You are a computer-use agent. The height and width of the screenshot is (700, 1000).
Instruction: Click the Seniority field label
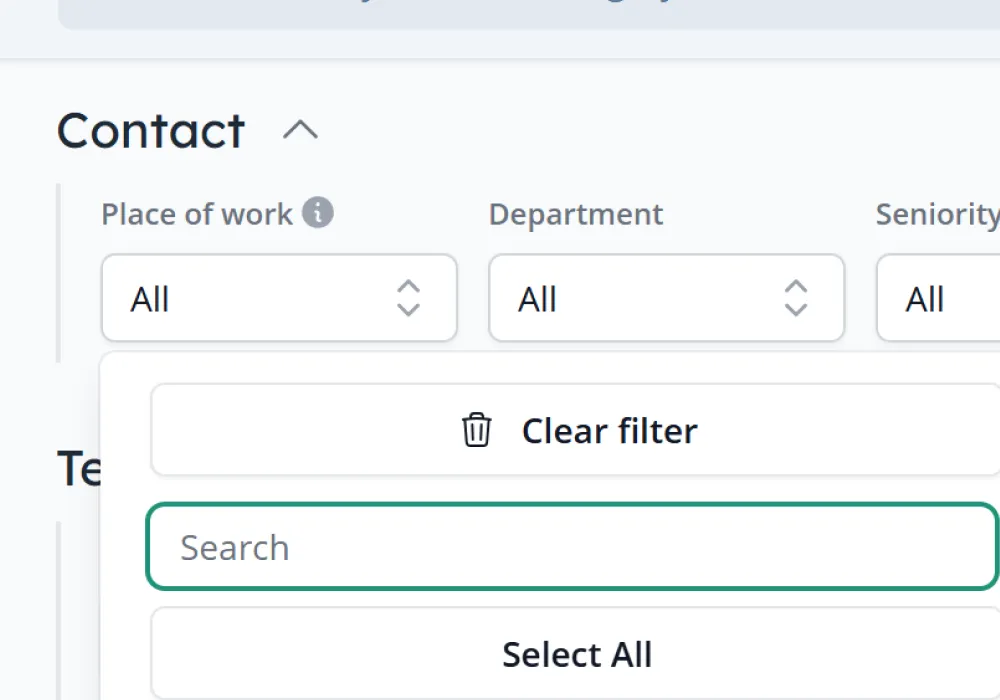[x=938, y=215]
